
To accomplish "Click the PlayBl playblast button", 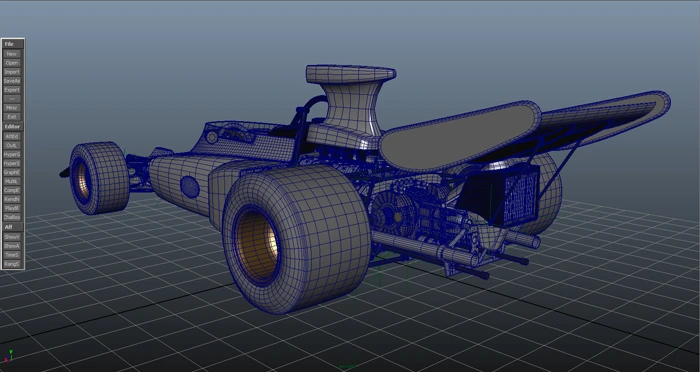I will [12, 208].
